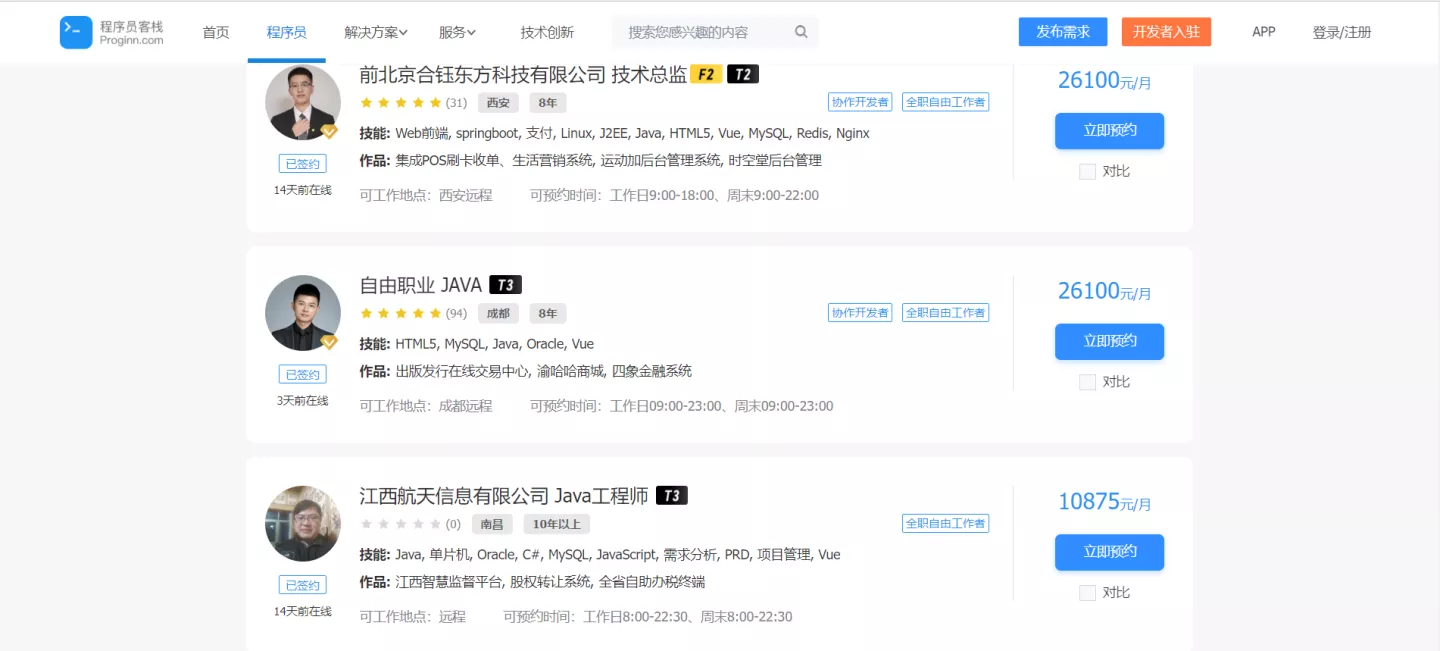1440x651 pixels.
Task: Click 全职自由工作者 tag on 技术总监 card
Action: click(x=945, y=102)
